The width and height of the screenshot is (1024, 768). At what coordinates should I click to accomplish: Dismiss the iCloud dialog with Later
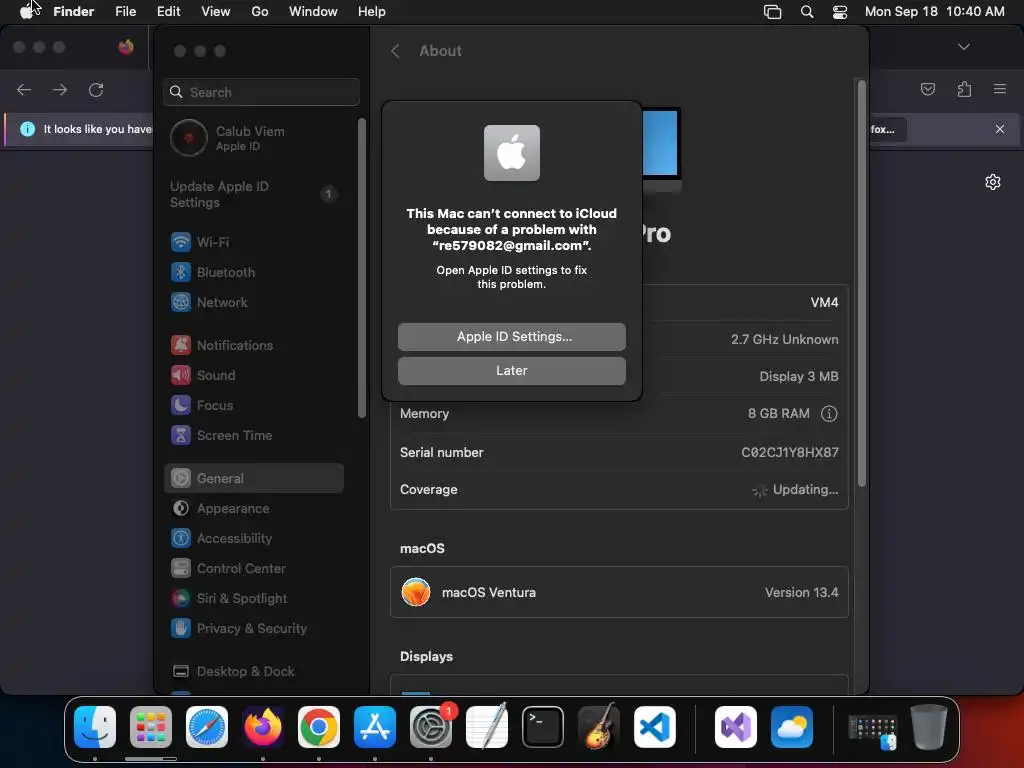pos(511,370)
